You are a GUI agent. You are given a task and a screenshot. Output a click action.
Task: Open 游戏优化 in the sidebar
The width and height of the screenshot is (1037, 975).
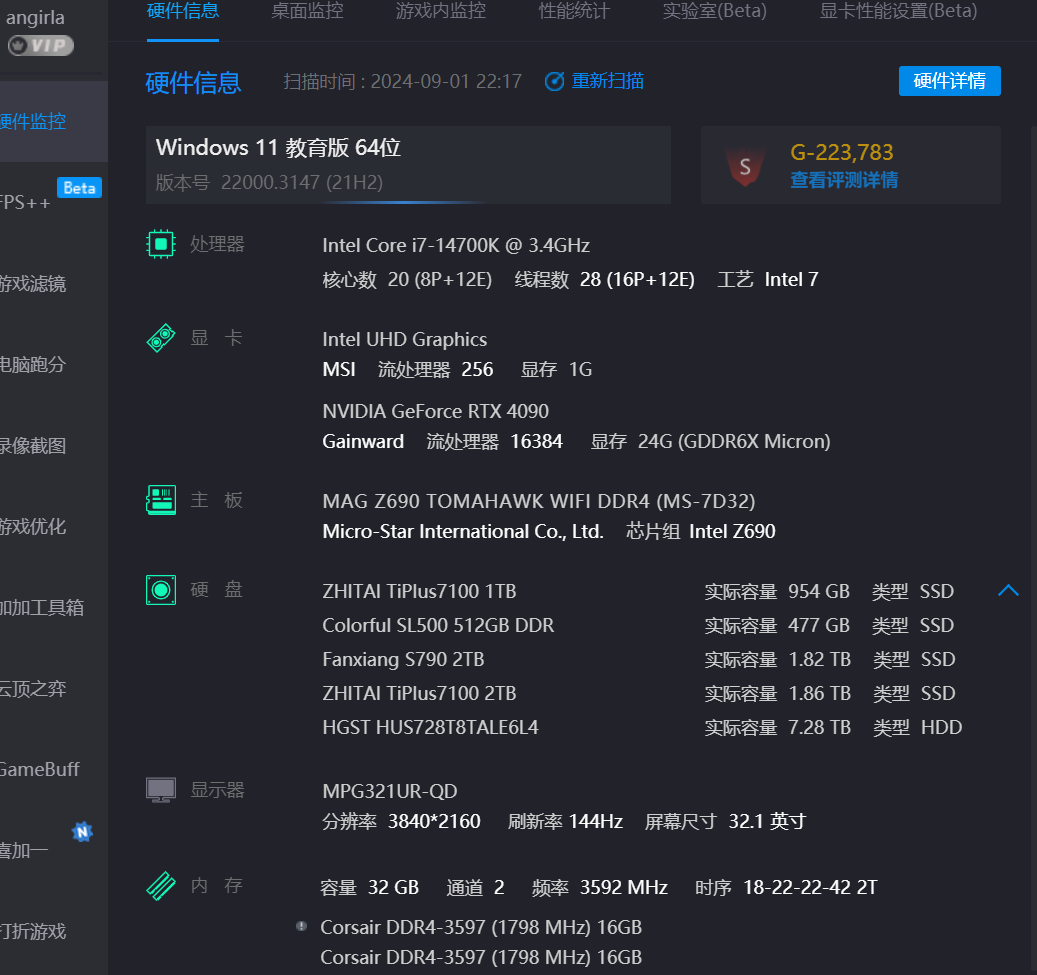tap(33, 527)
